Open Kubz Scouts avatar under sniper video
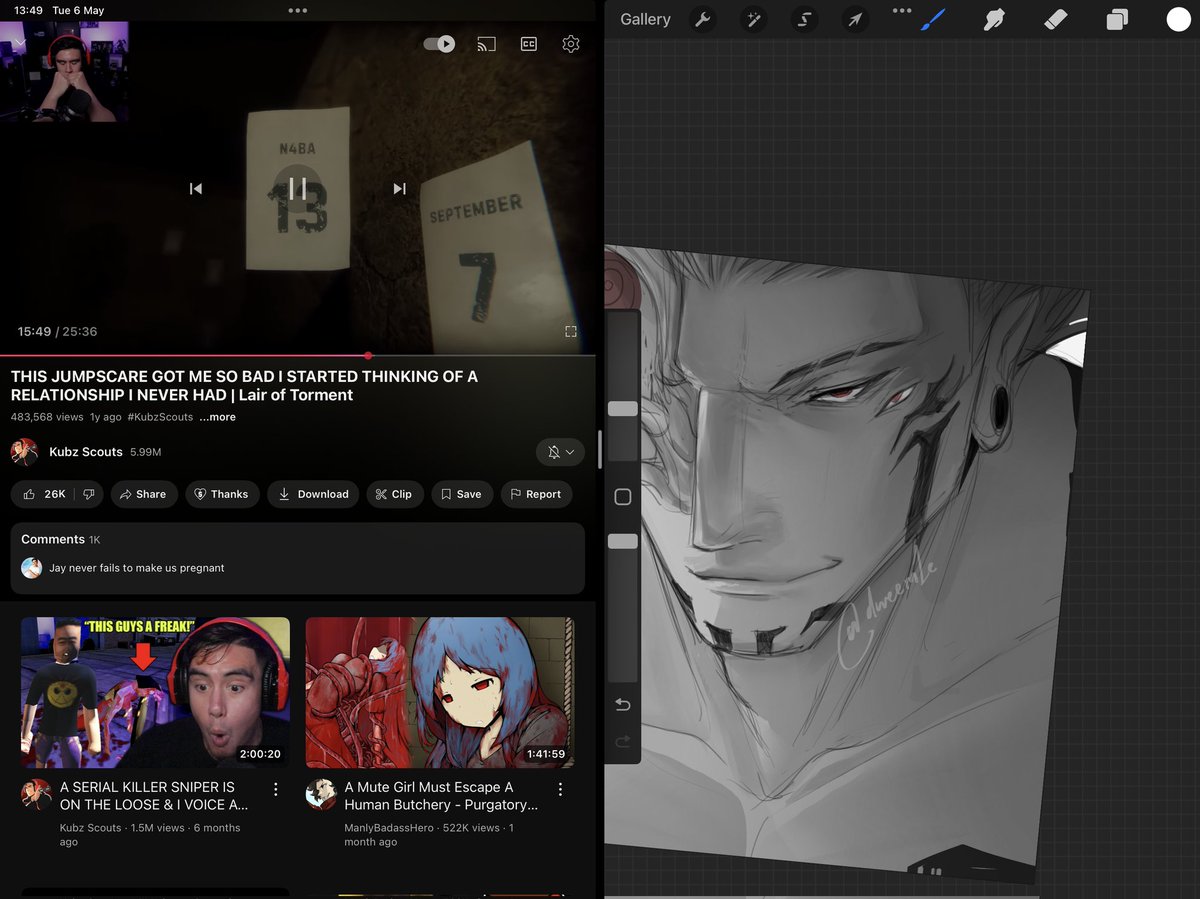 pos(36,794)
